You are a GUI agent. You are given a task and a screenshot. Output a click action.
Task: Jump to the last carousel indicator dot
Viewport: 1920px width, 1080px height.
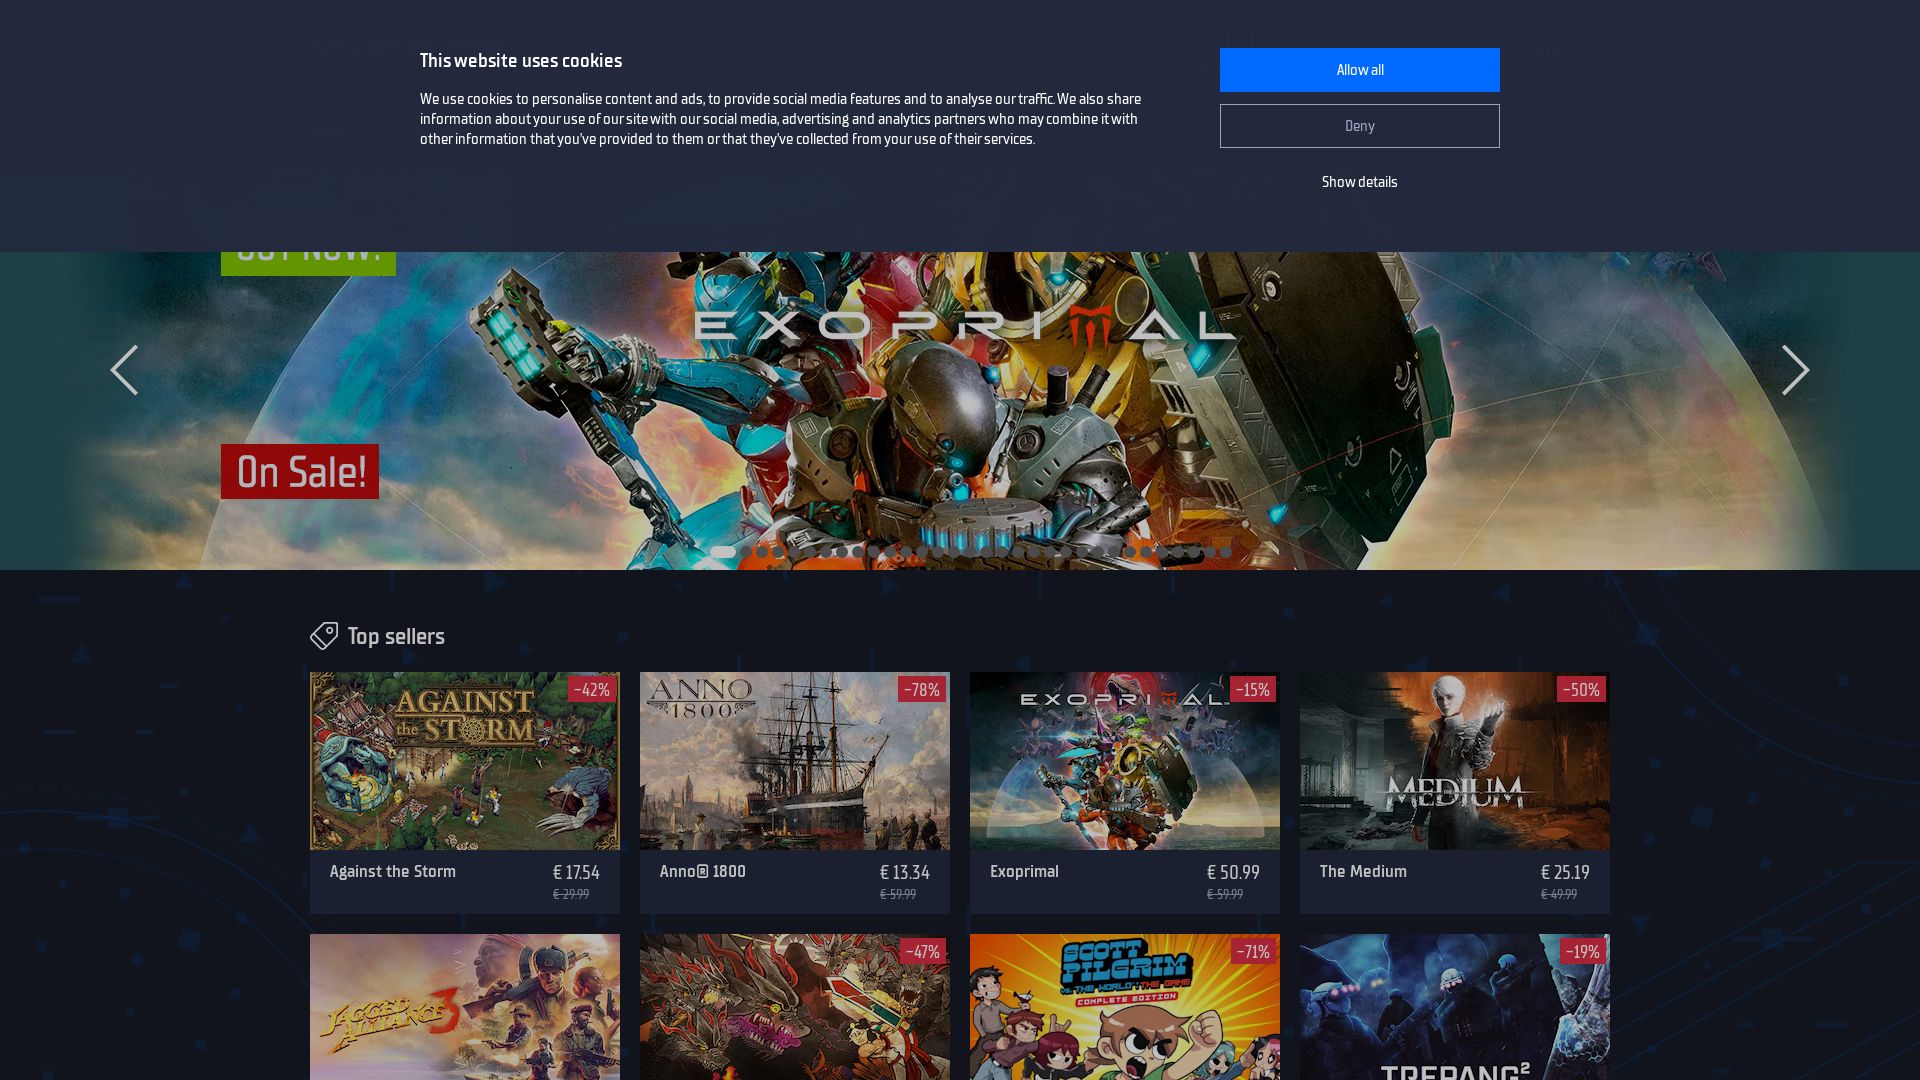pyautogui.click(x=1226, y=552)
